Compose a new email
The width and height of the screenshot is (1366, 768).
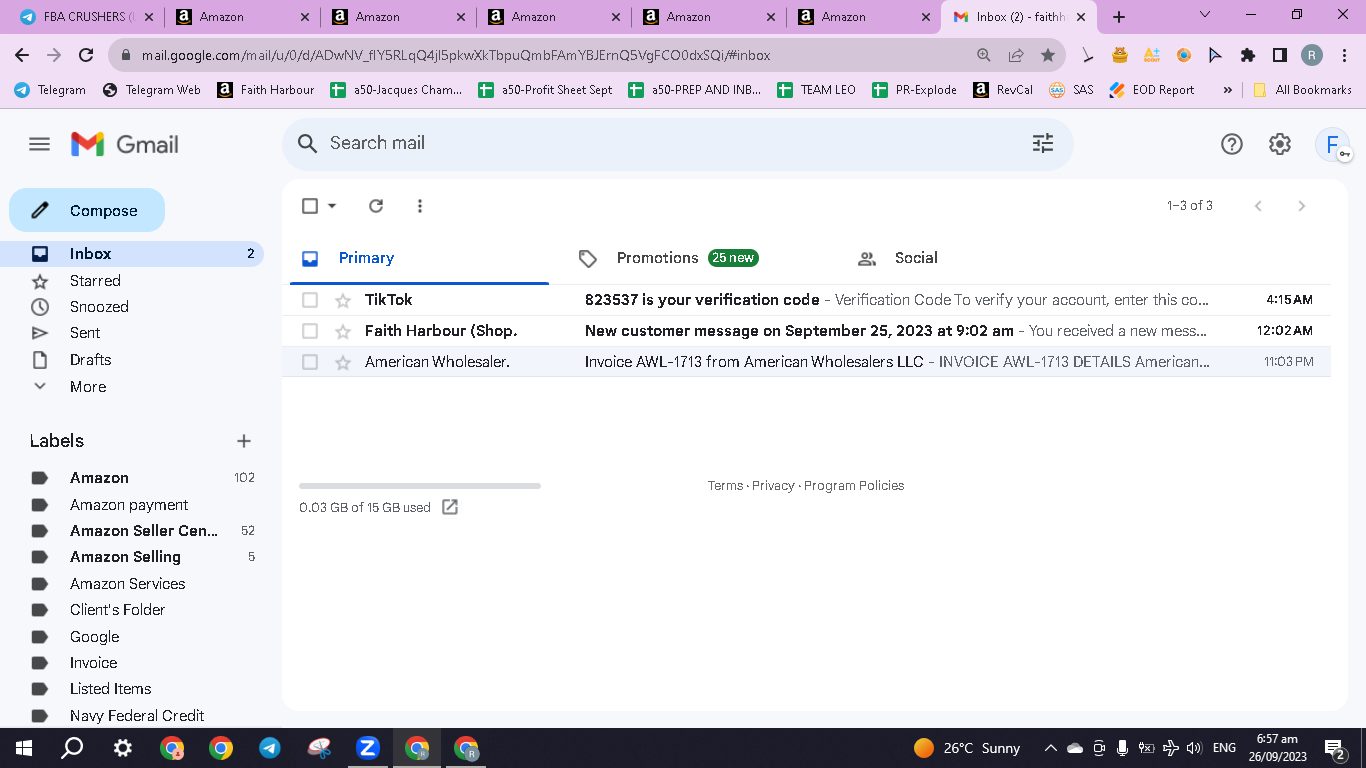[87, 211]
